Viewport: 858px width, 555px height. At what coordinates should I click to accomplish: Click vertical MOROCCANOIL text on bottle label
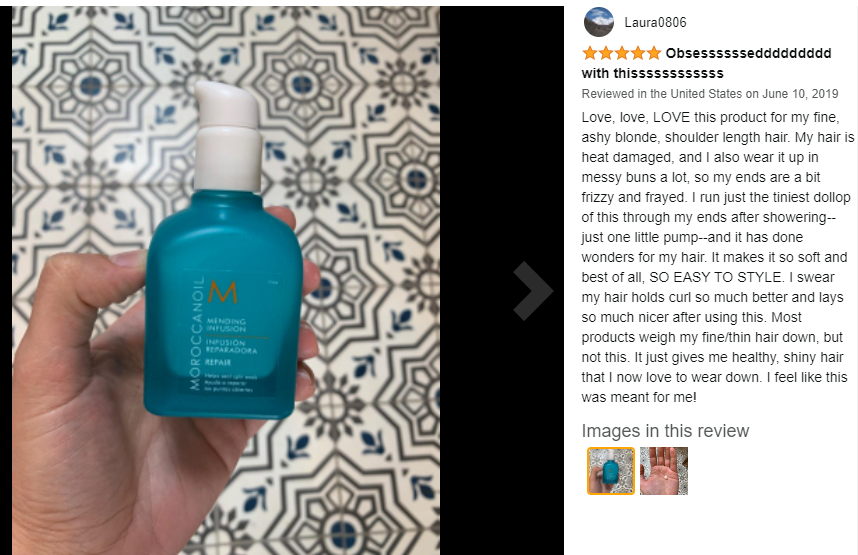tap(195, 333)
